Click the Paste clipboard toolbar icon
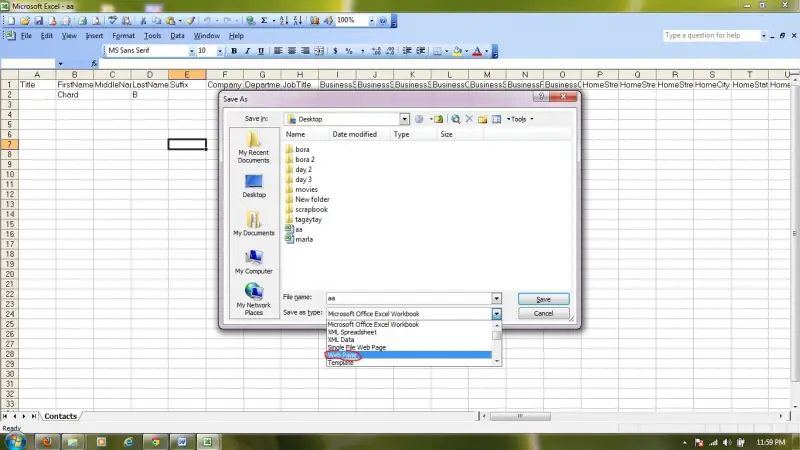Viewport: 800px width, 450px height. pyautogui.click(x=170, y=20)
